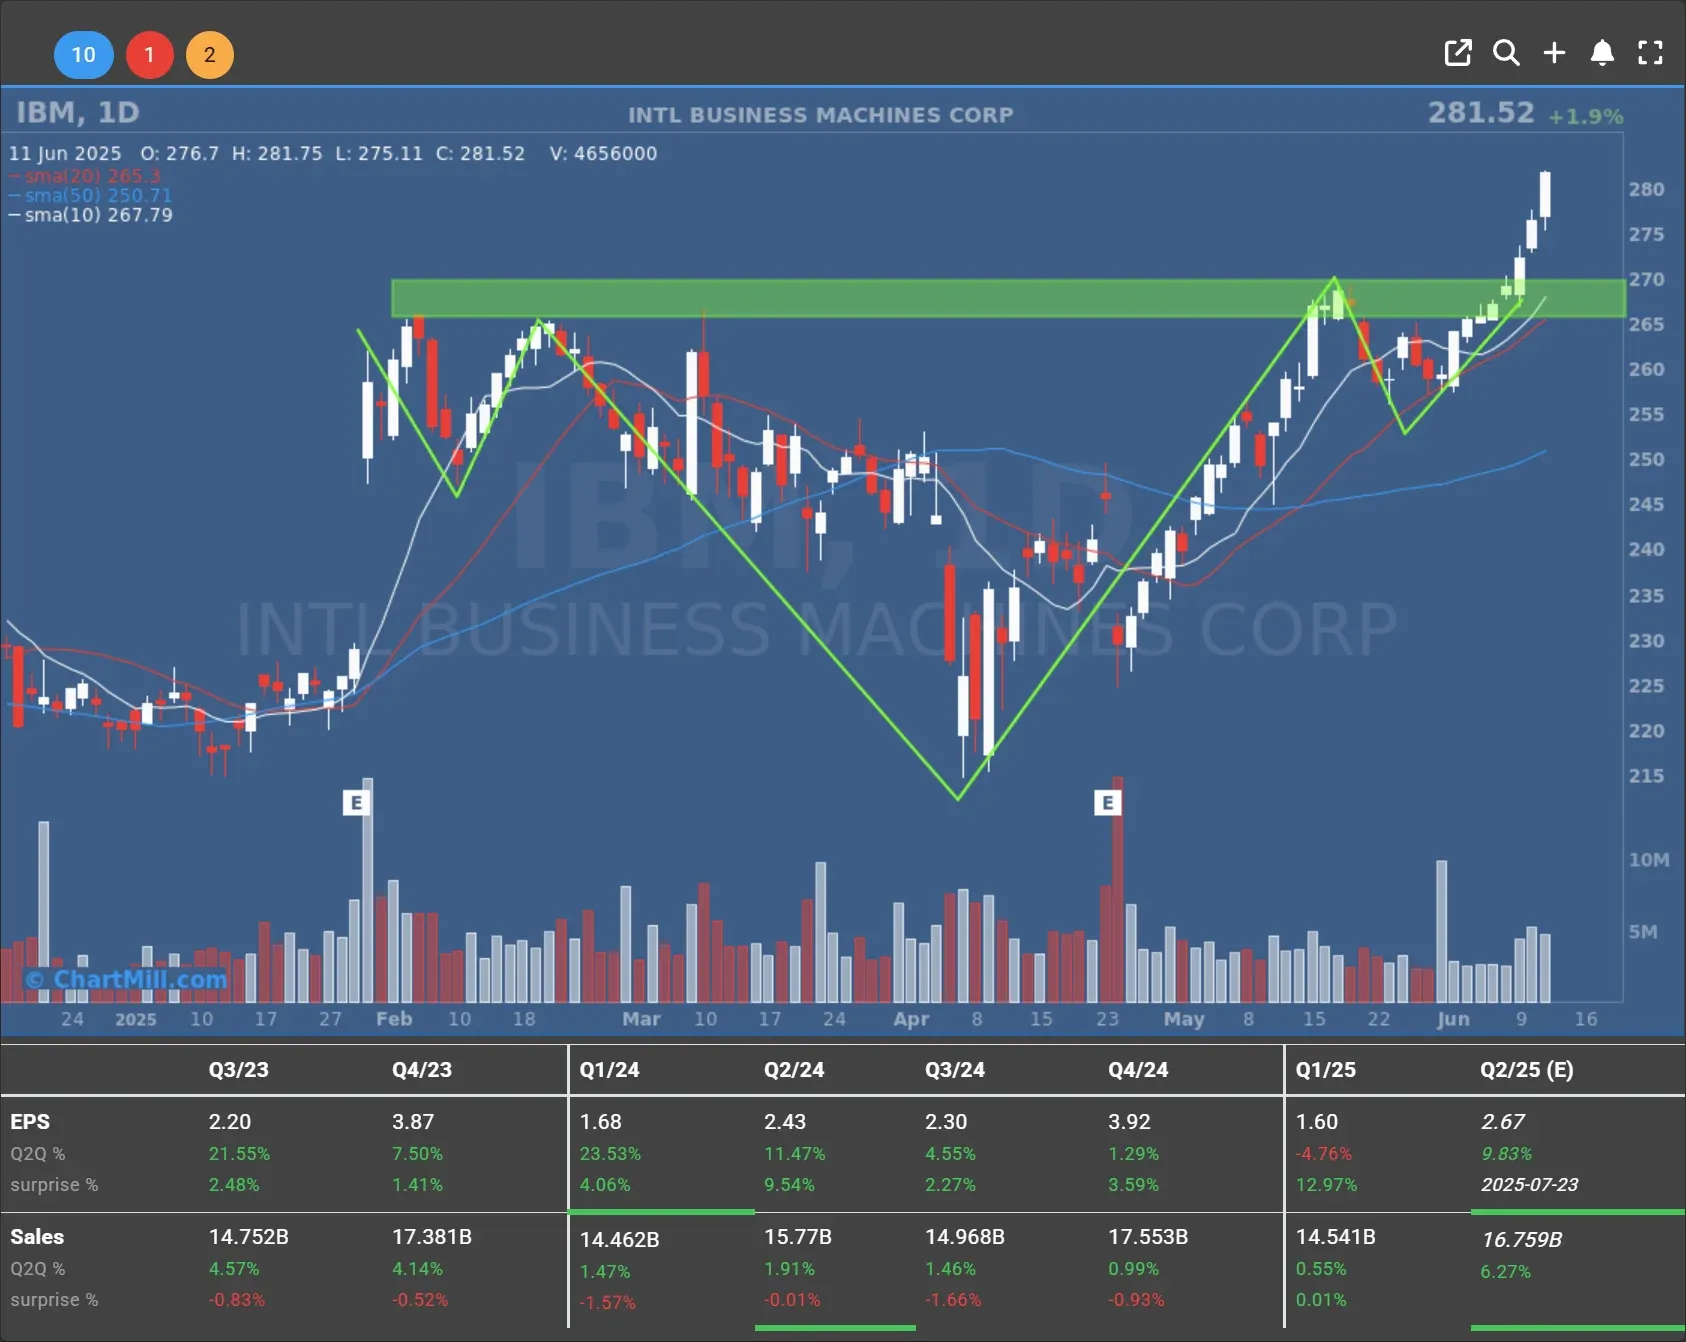Click INTL BUSINESS MACHINES CORP chart title
This screenshot has height=1342, width=1686.
[x=821, y=115]
